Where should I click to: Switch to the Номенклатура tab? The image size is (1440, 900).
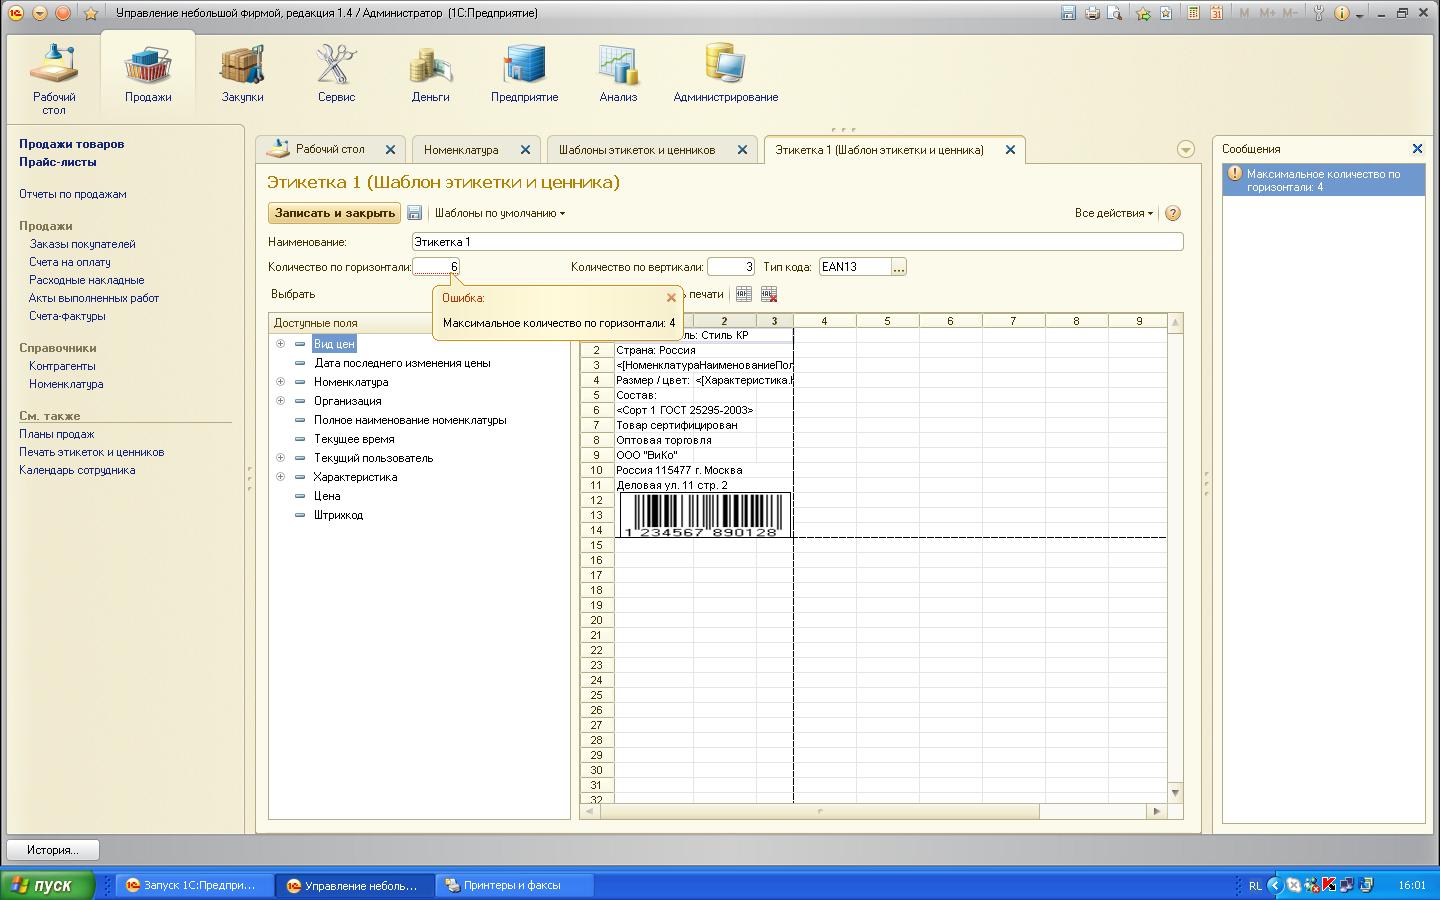(461, 150)
